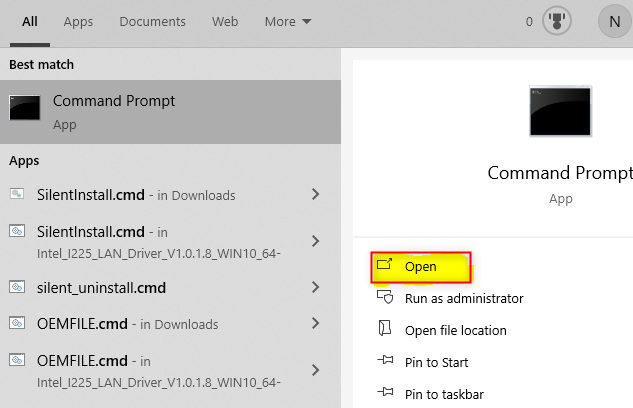Expand options for SilentInstall.cmd in Intel_I225 folder
The width and height of the screenshot is (633, 408).
(316, 241)
